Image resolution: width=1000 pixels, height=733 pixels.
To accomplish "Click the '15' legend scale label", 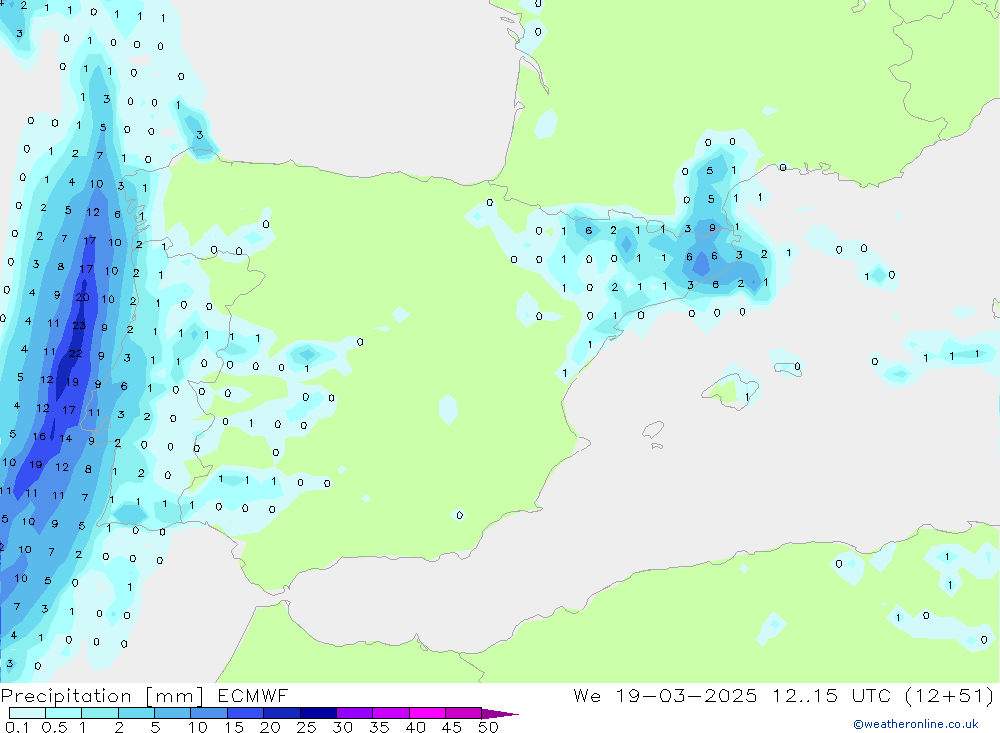I will point(234,727).
